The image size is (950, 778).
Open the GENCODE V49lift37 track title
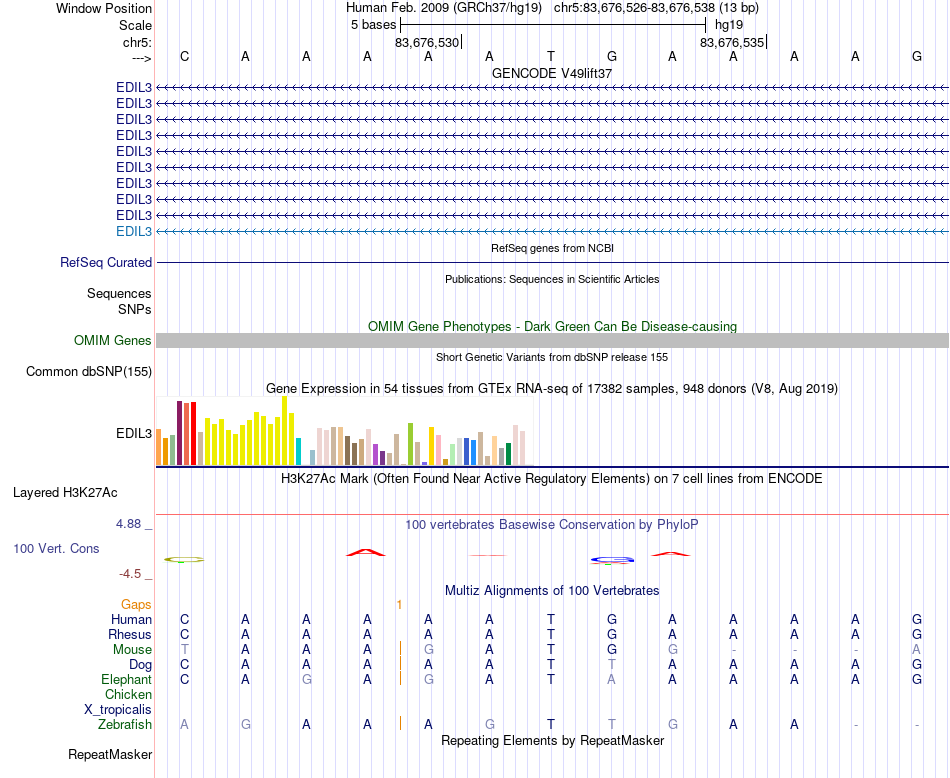[x=552, y=73]
